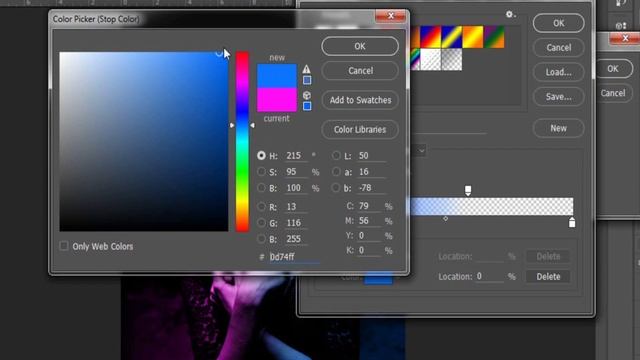Open the gradient presets gear menu
Viewport: 640px width, 360px height.
pyautogui.click(x=510, y=15)
